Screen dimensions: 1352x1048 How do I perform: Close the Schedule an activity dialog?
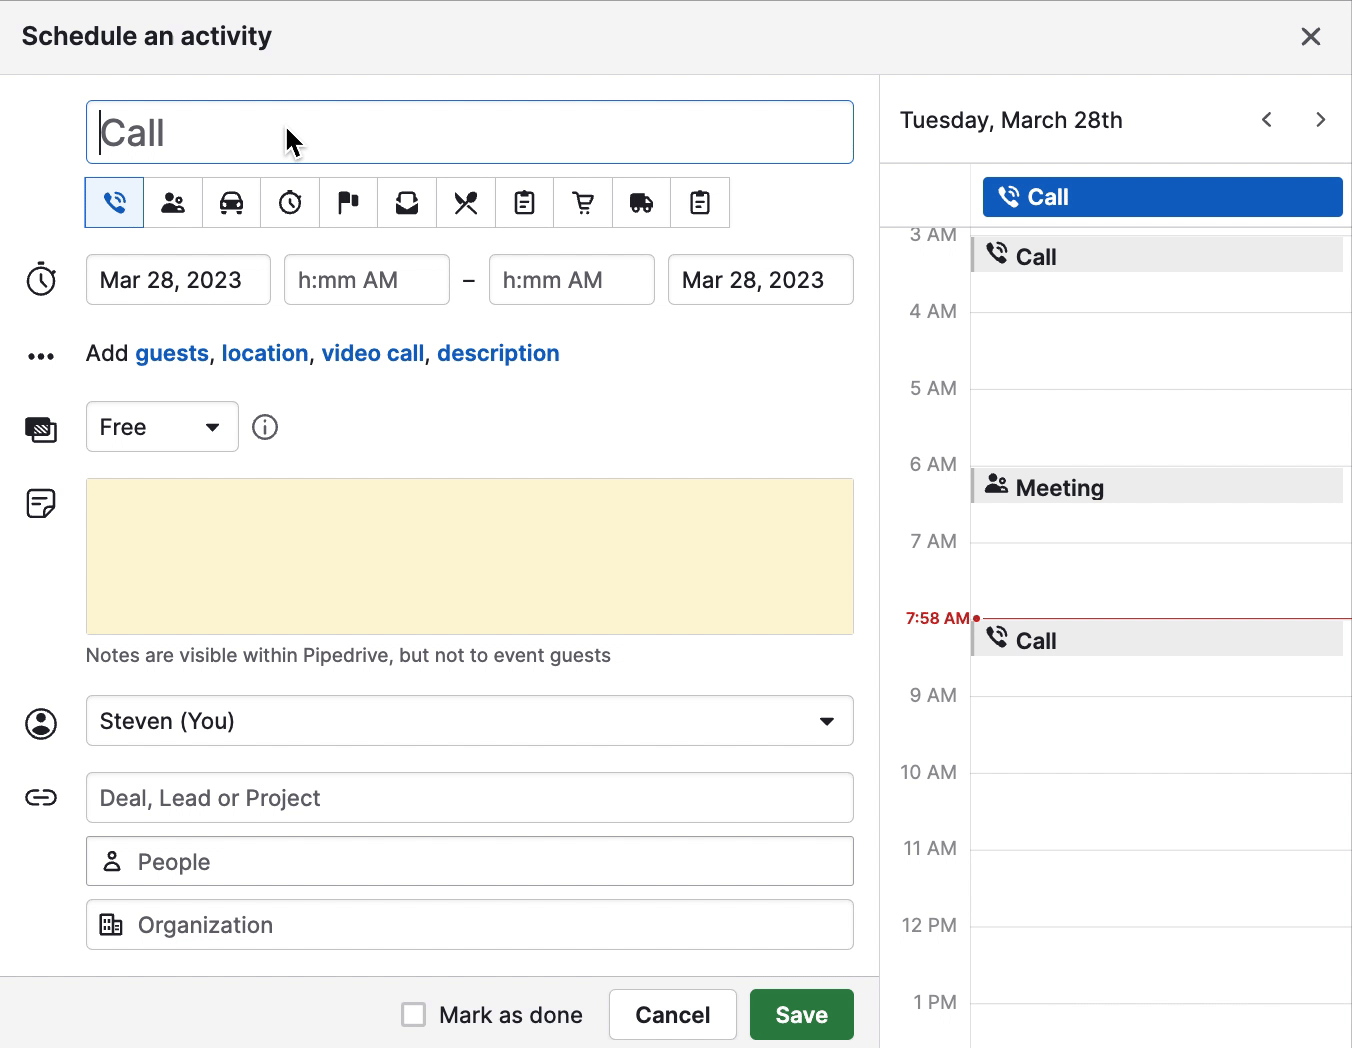tap(1311, 37)
